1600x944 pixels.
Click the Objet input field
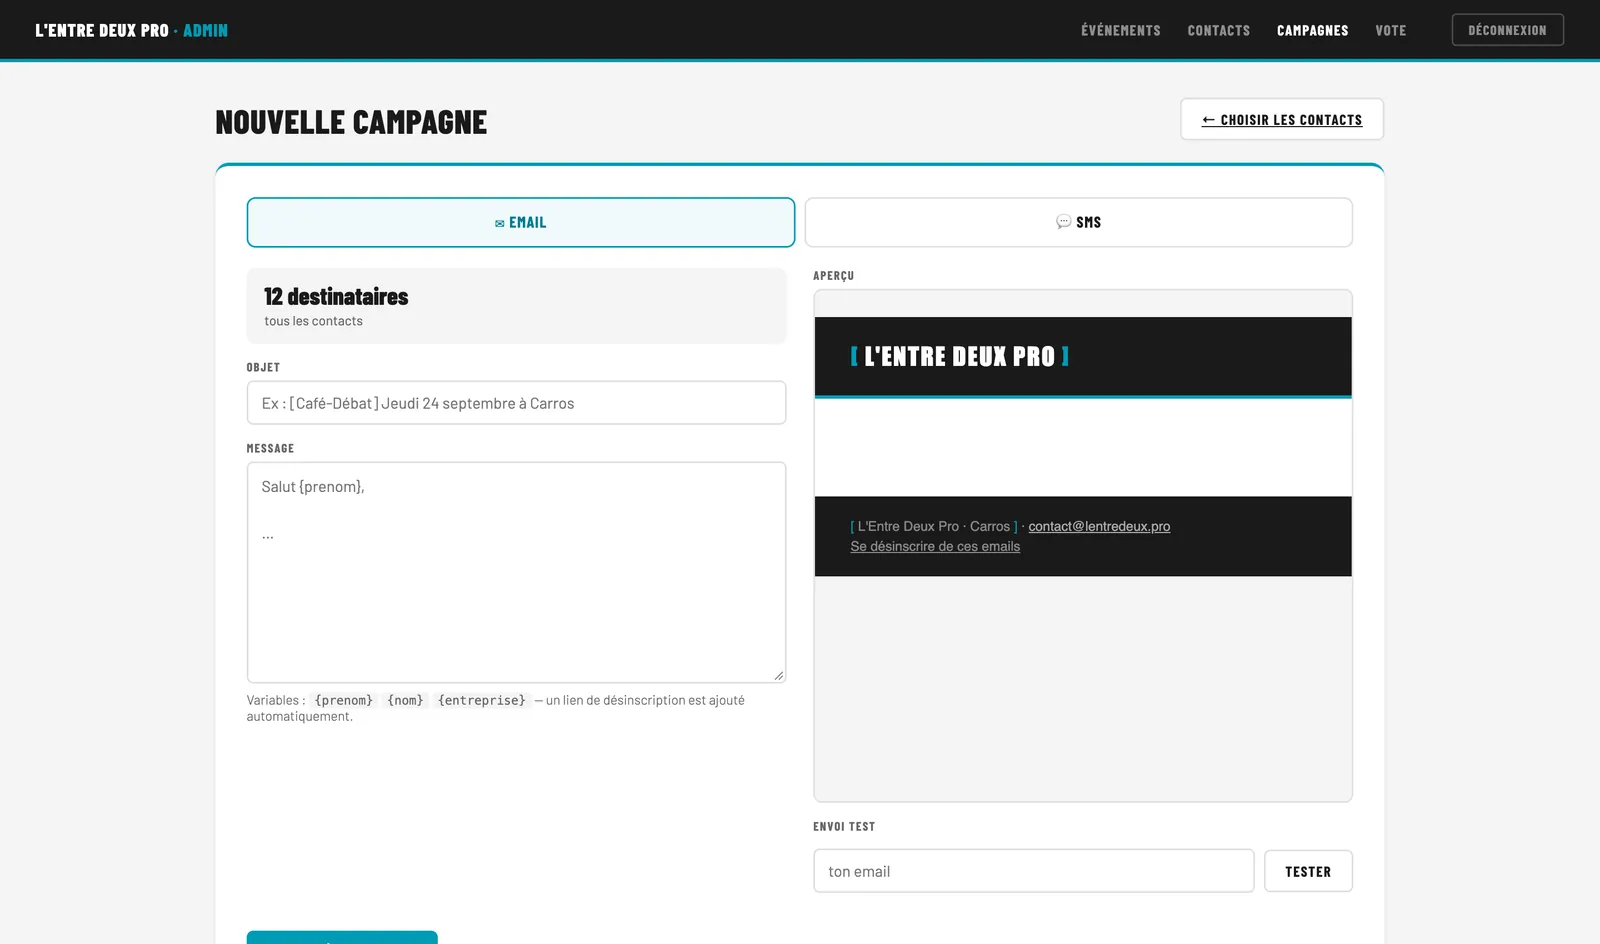(x=516, y=403)
